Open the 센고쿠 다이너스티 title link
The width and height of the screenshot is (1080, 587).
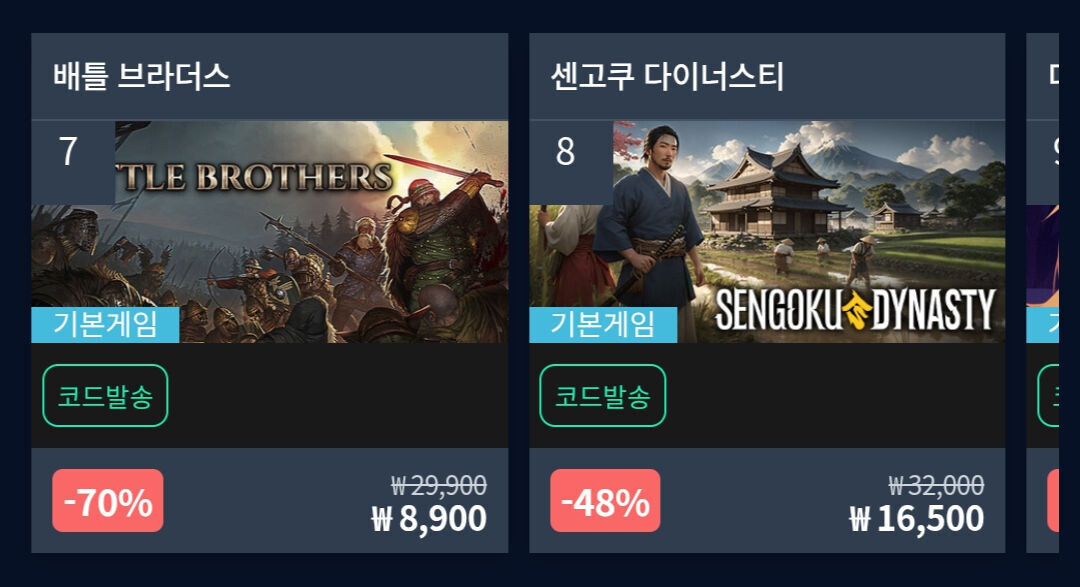(667, 76)
